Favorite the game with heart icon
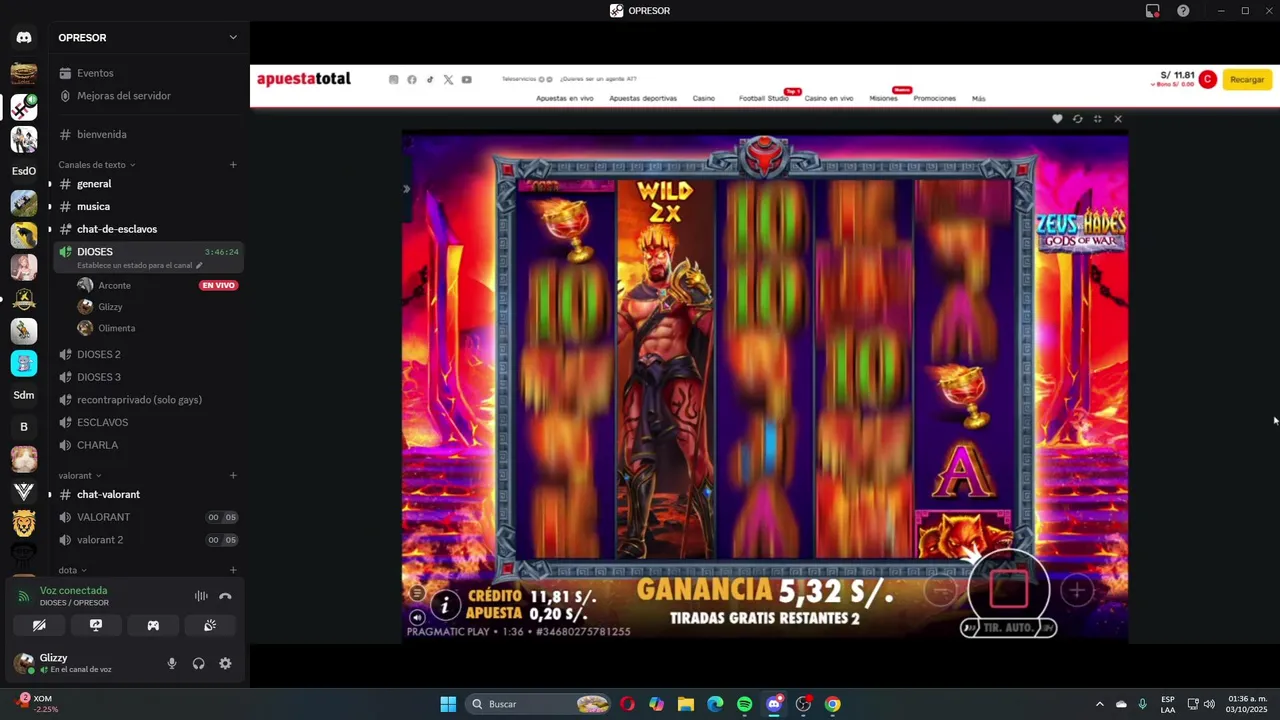 pos(1057,119)
